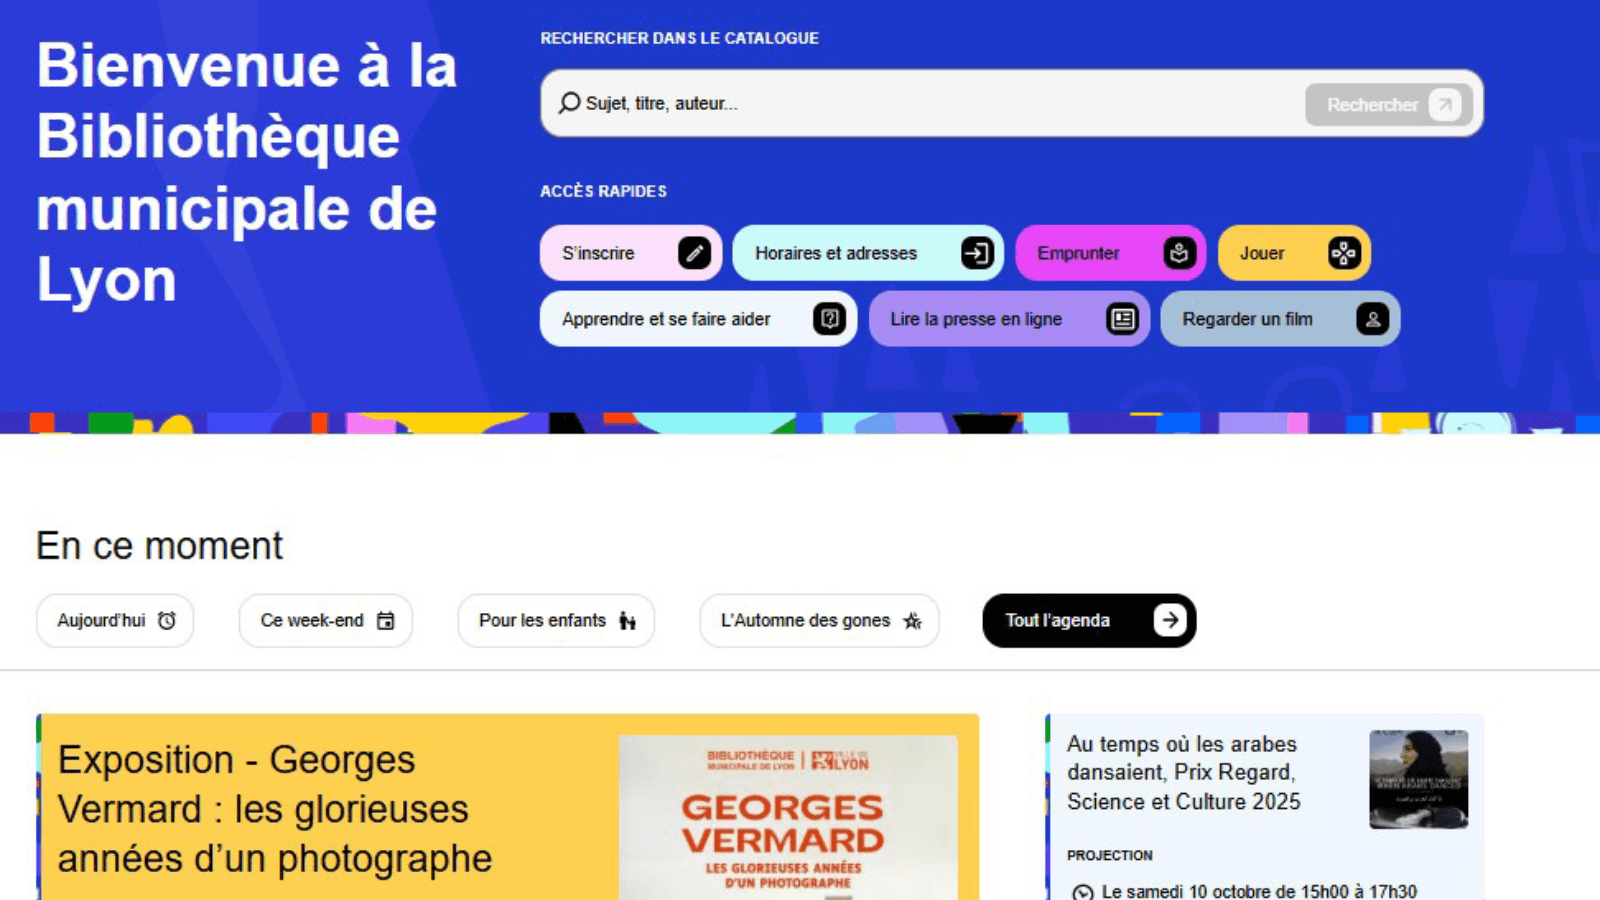Click the icon beside Emprunter

coord(1180,253)
